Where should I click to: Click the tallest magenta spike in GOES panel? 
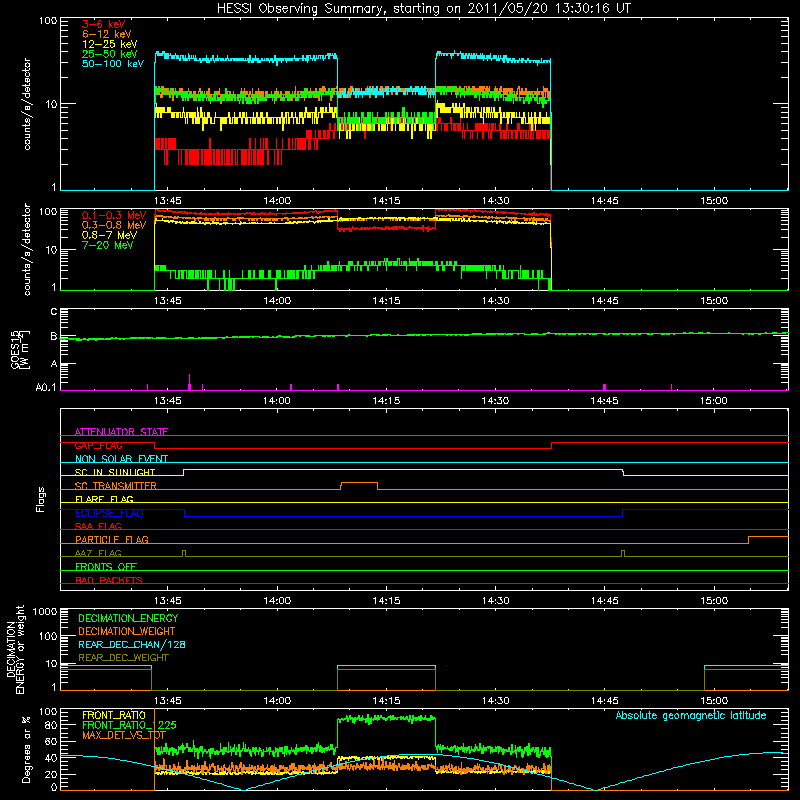[x=190, y=382]
